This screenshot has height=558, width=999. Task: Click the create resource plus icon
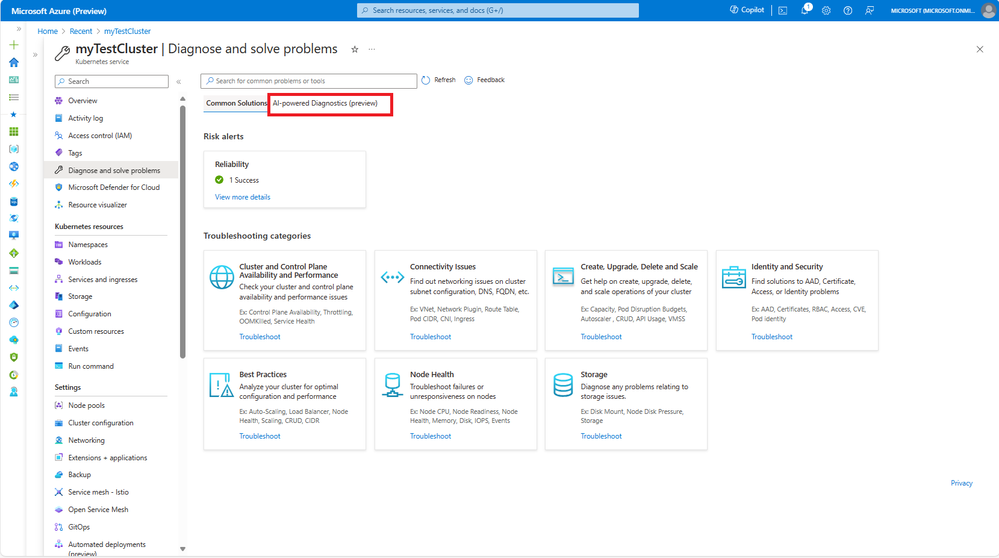13,45
